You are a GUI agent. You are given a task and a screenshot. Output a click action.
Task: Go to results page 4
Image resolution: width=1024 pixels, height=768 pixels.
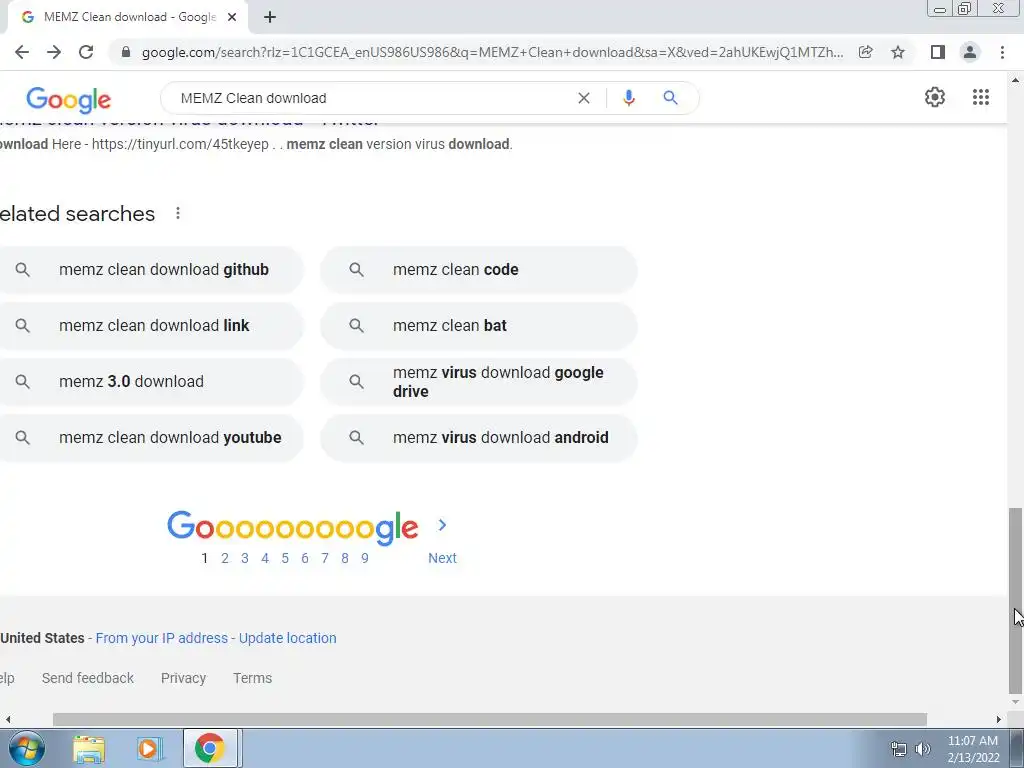click(264, 558)
